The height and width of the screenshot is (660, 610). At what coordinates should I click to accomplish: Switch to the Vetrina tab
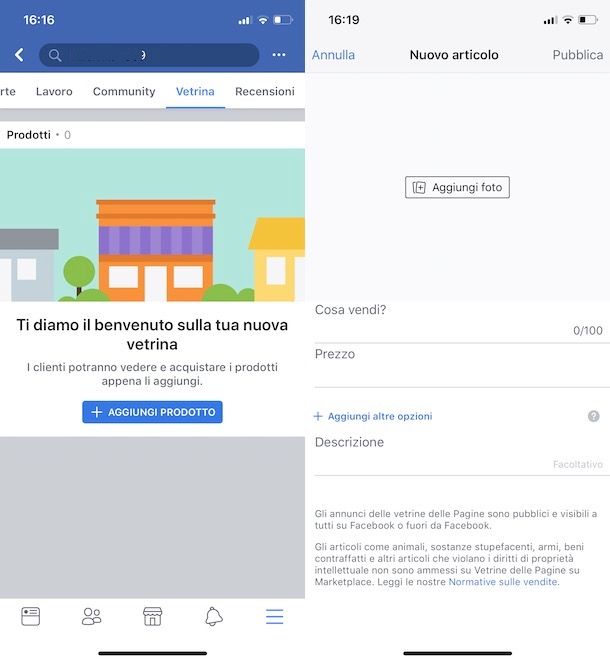click(x=195, y=91)
